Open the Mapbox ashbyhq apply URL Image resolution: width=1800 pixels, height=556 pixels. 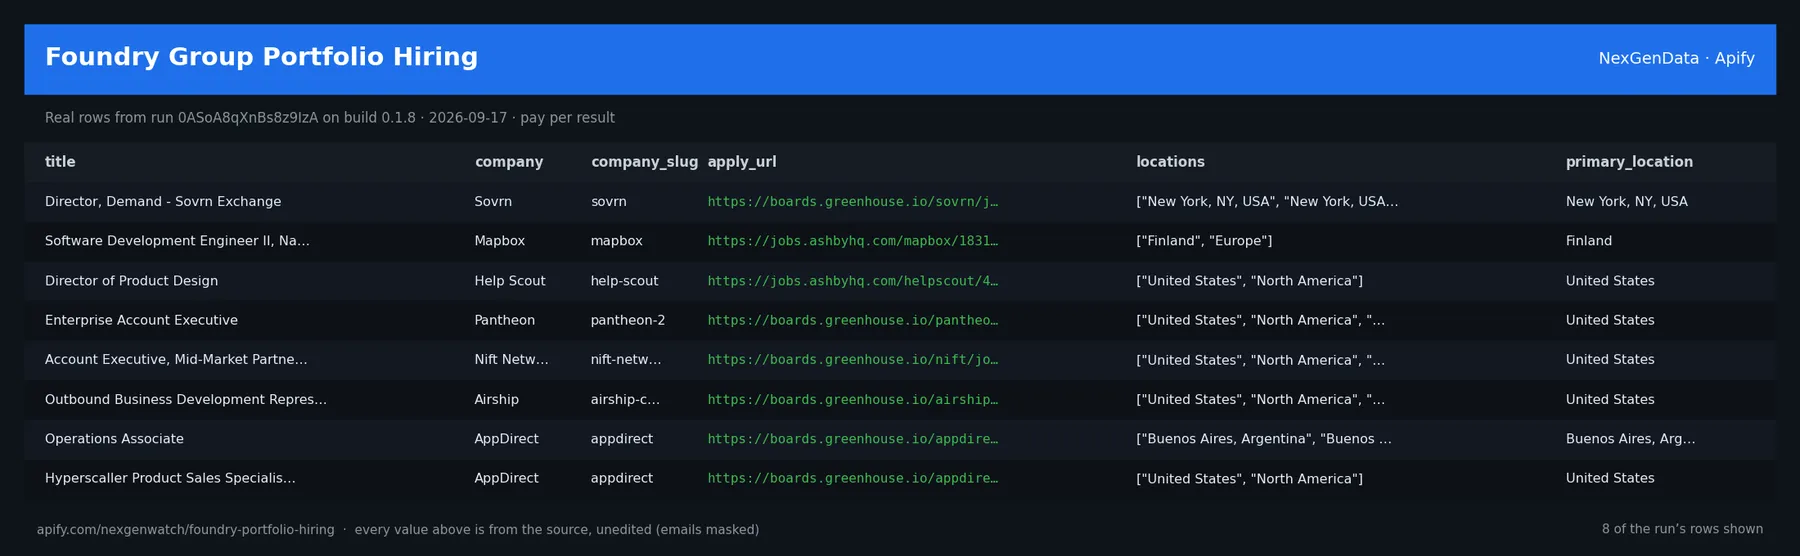pyautogui.click(x=853, y=241)
